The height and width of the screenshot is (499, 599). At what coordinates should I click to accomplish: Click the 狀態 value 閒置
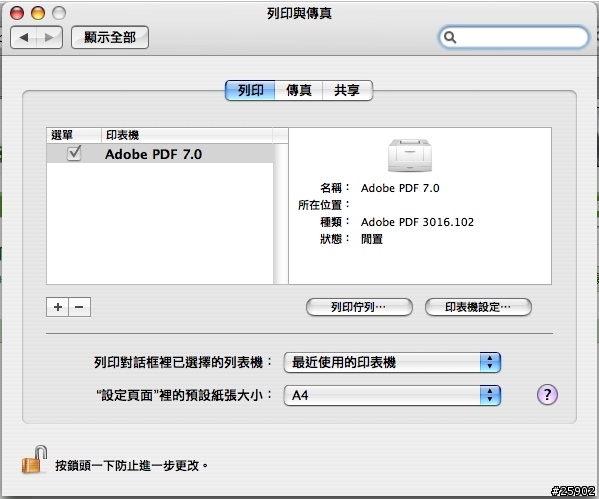372,239
